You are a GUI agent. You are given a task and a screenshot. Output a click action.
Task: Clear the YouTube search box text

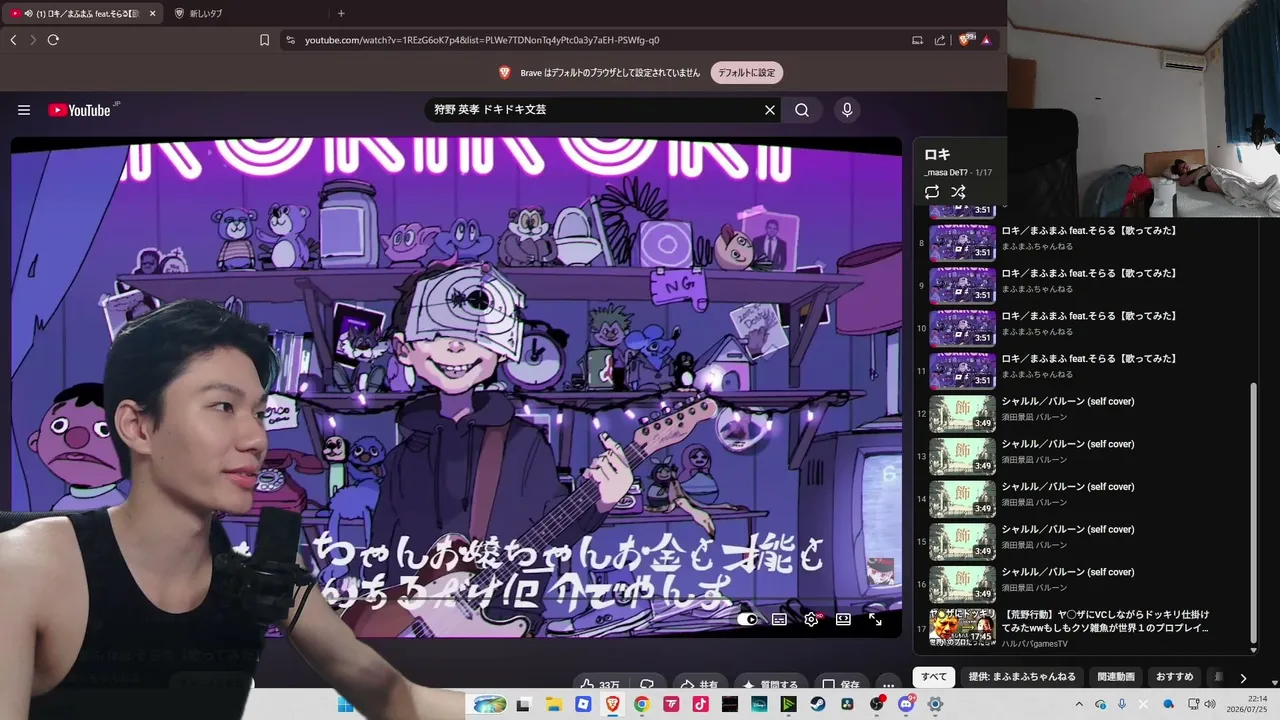coord(770,110)
